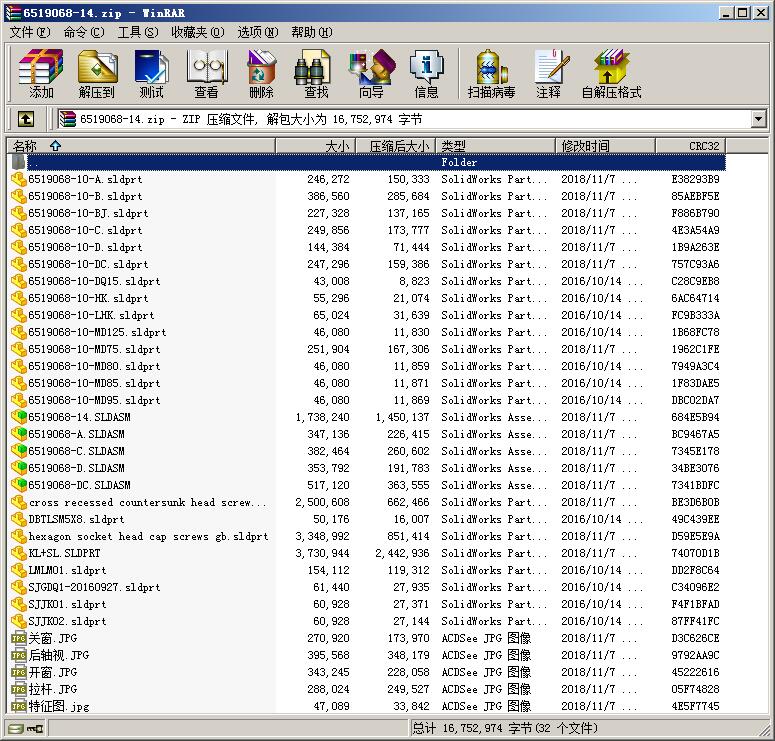Screen dimensions: 775x741
Task: Select 开窗.JPG file name
Action: click(53, 672)
